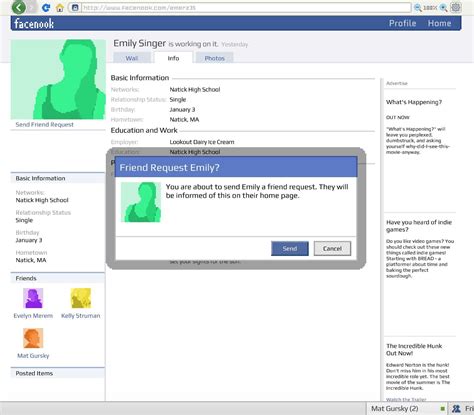Open the "Have you heard of indie games?" ad
The width and height of the screenshot is (474, 415).
click(419, 226)
